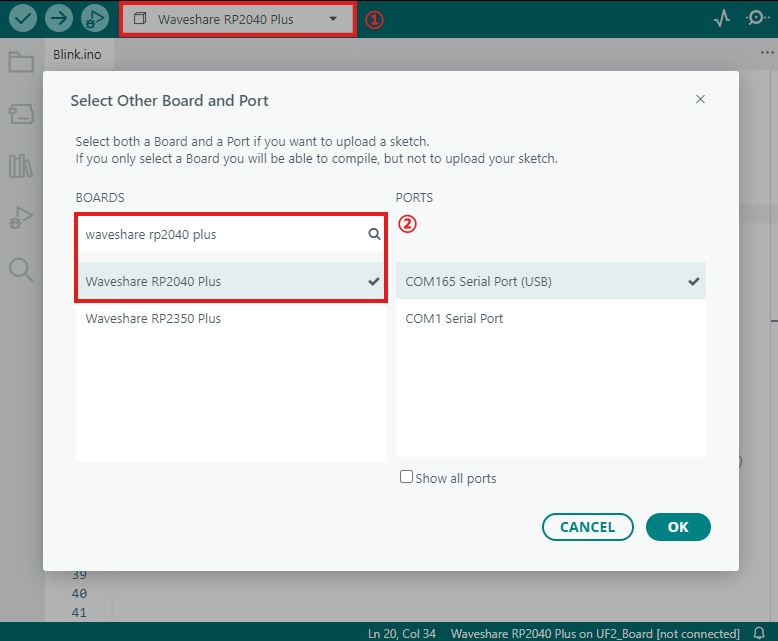Start debugging with the debugger icon
778x641 pixels.
(95, 18)
